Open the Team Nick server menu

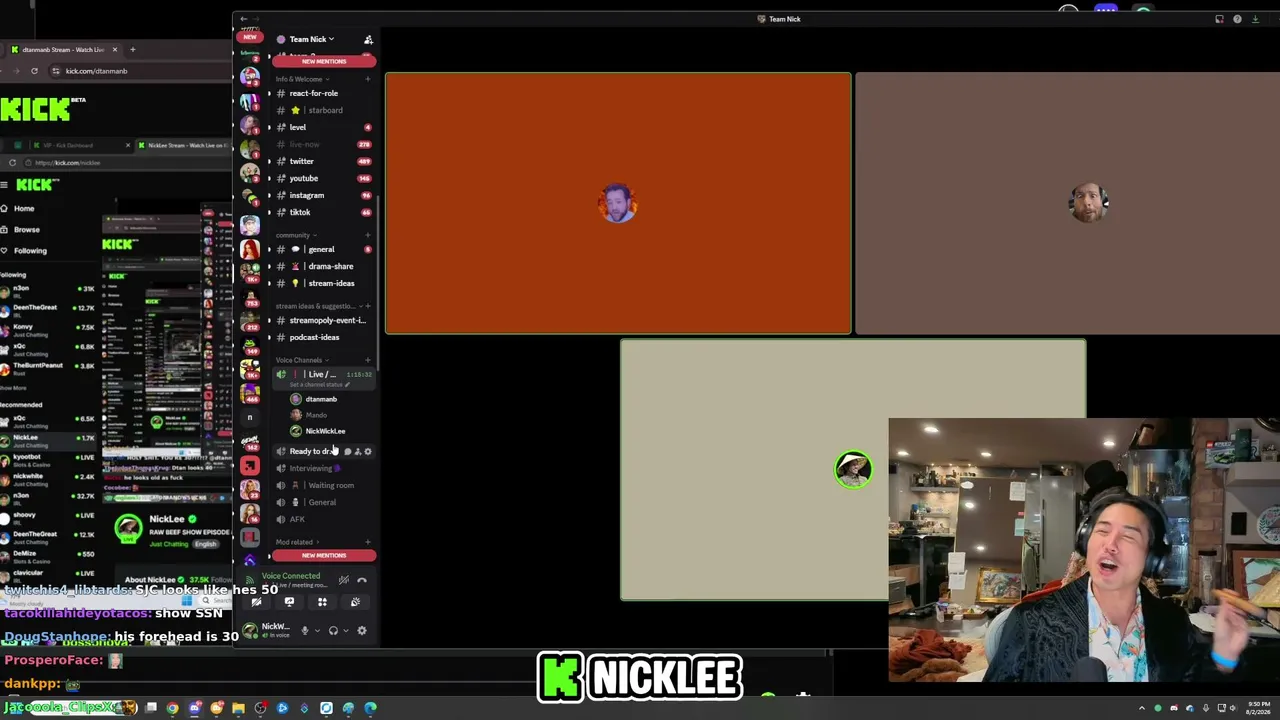[x=312, y=39]
